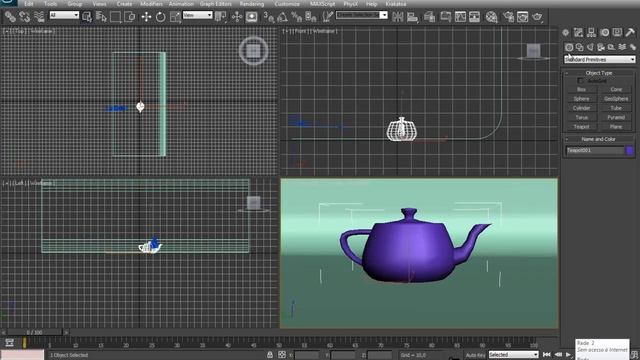
Task: Open the Edit menu
Action: (x=29, y=4)
